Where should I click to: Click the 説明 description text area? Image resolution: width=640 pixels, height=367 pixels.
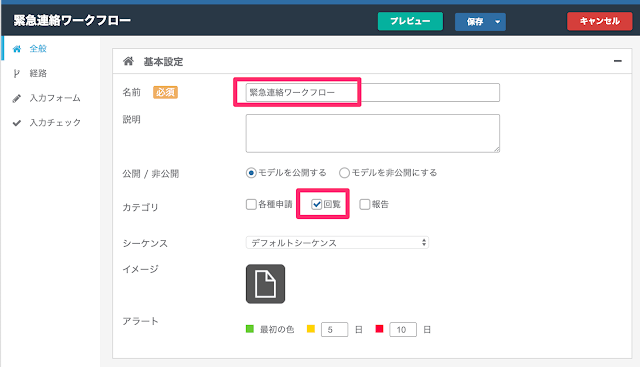pyautogui.click(x=373, y=133)
